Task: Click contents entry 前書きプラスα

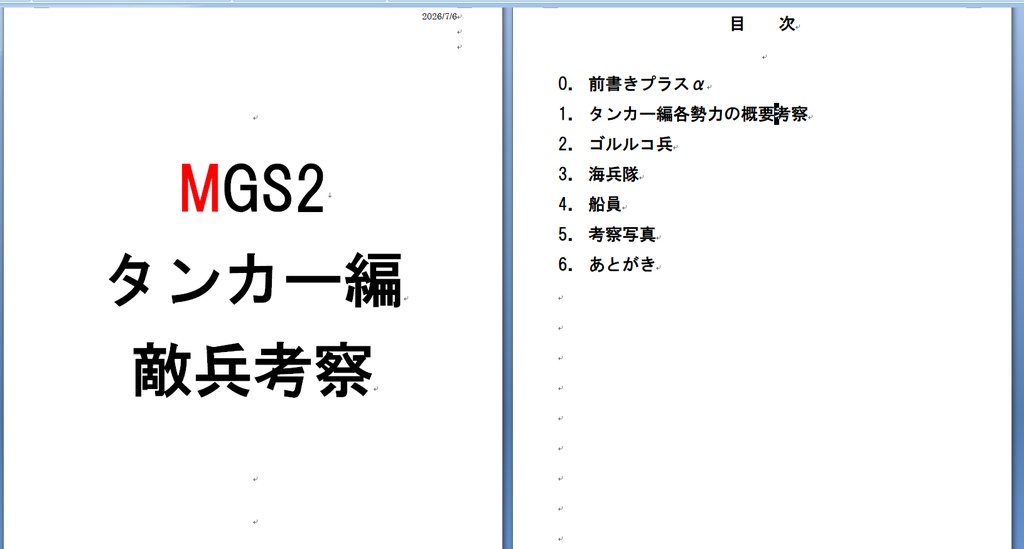Action: [646, 84]
